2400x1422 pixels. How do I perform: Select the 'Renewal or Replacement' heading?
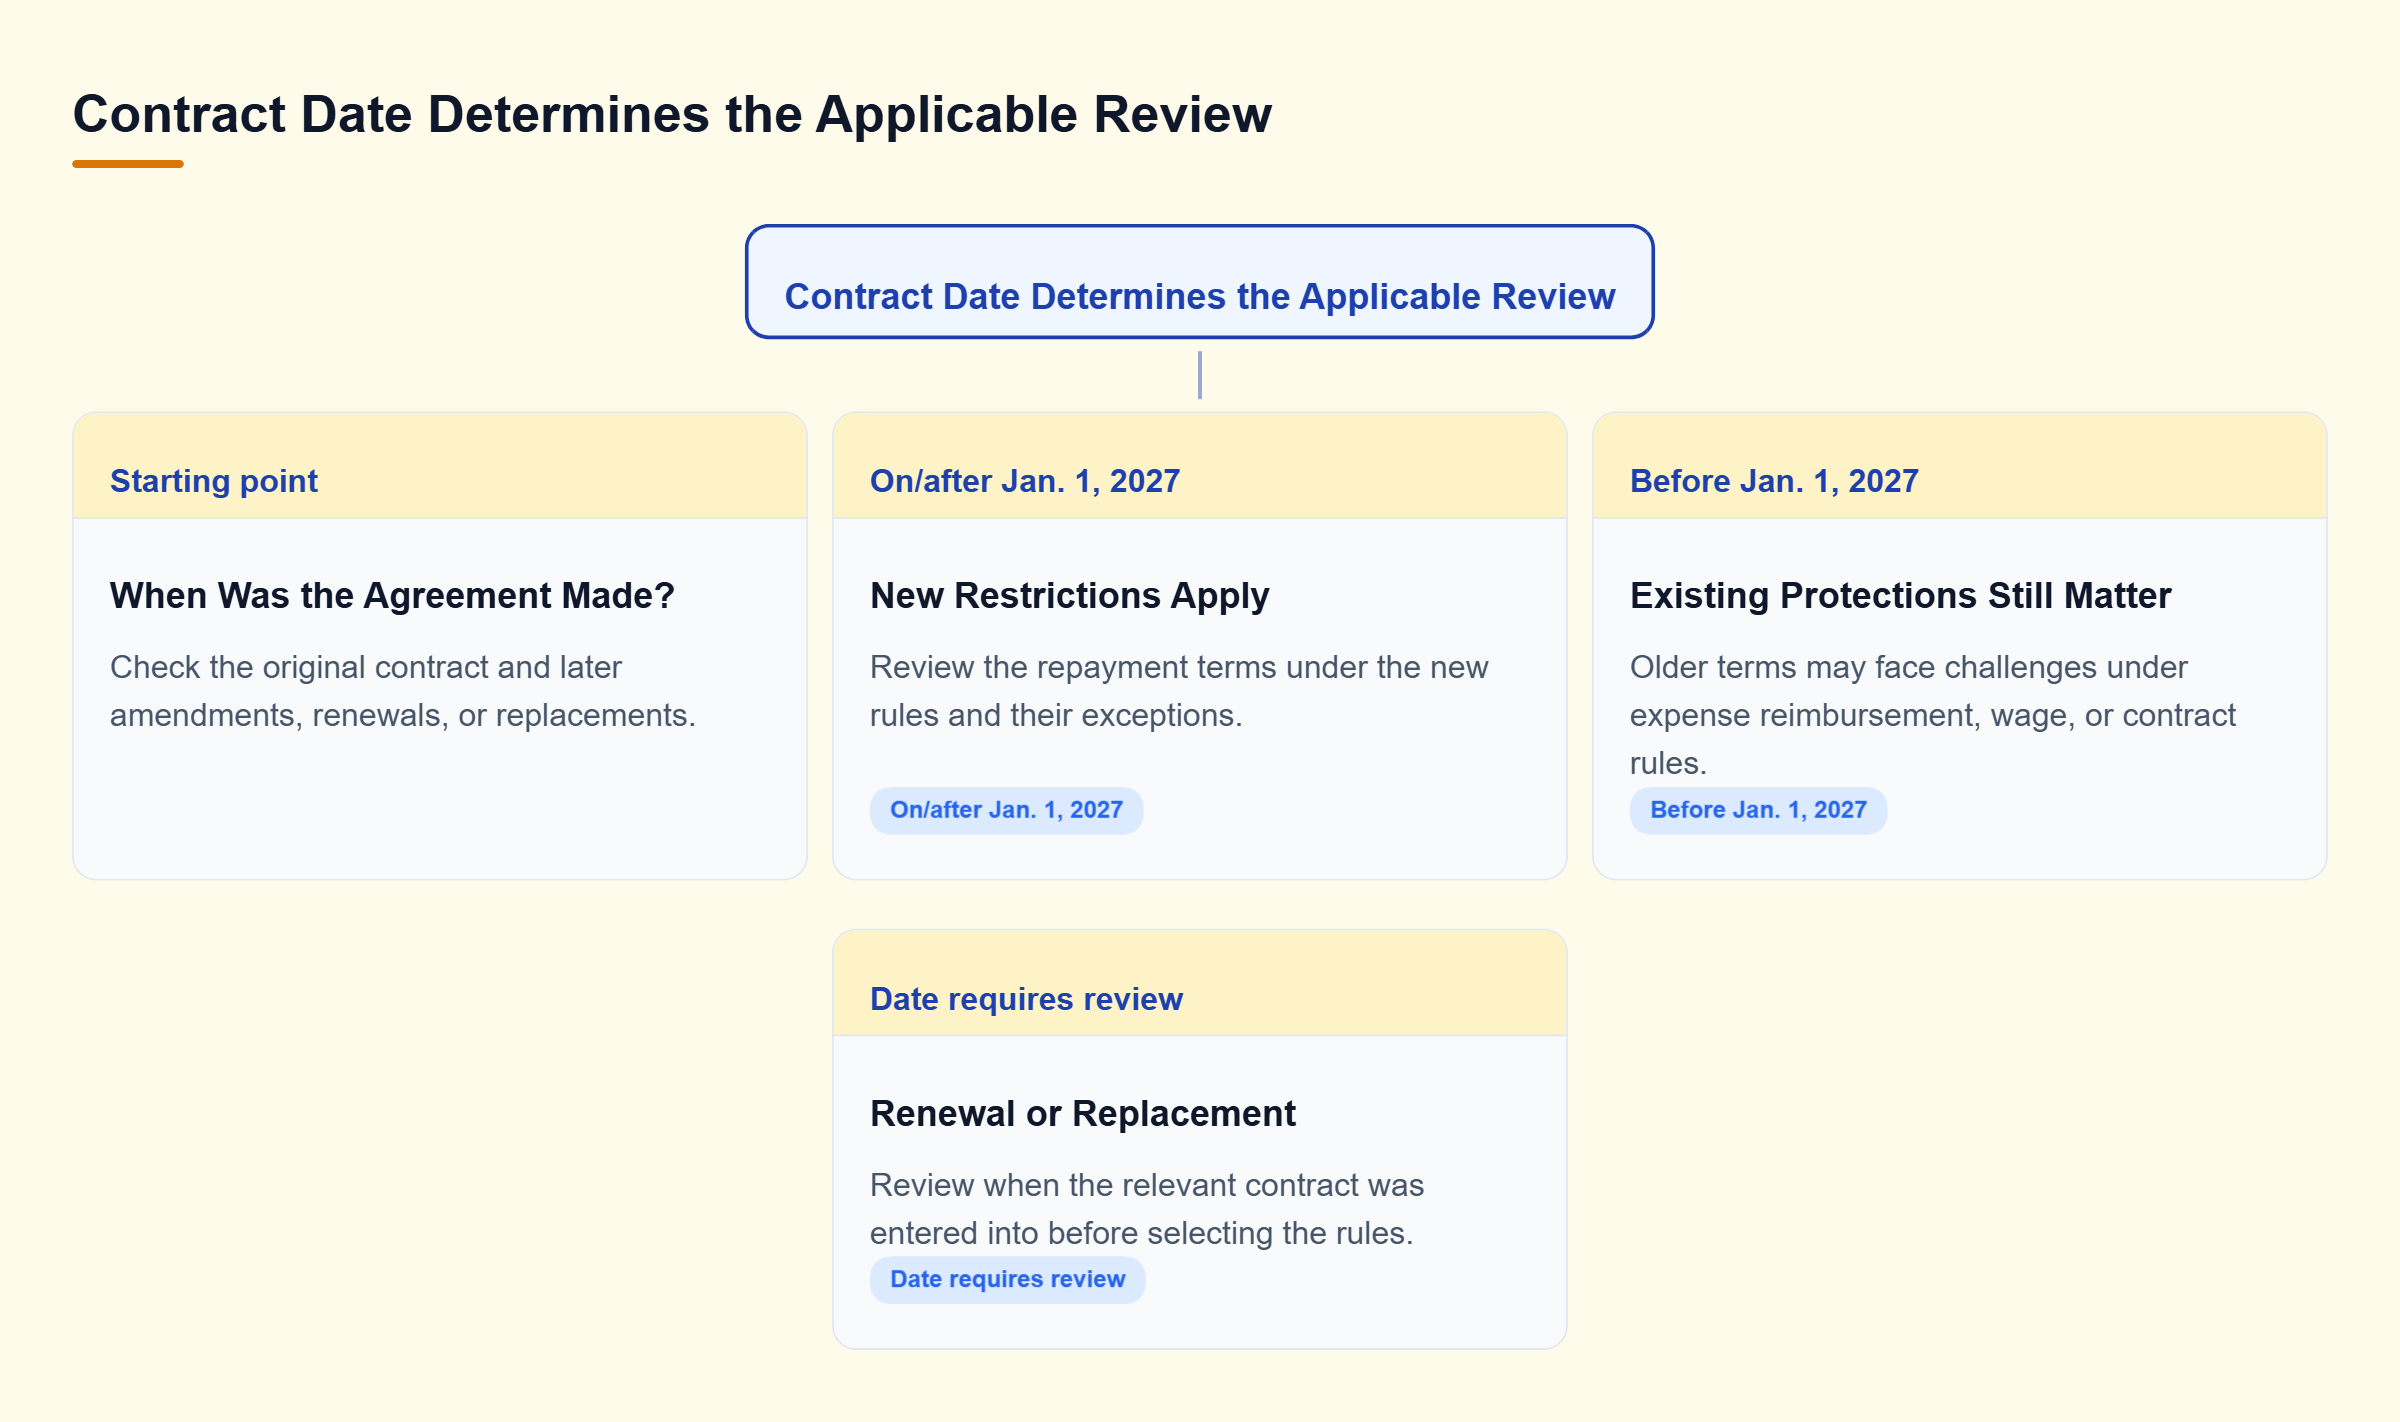pos(1082,1113)
